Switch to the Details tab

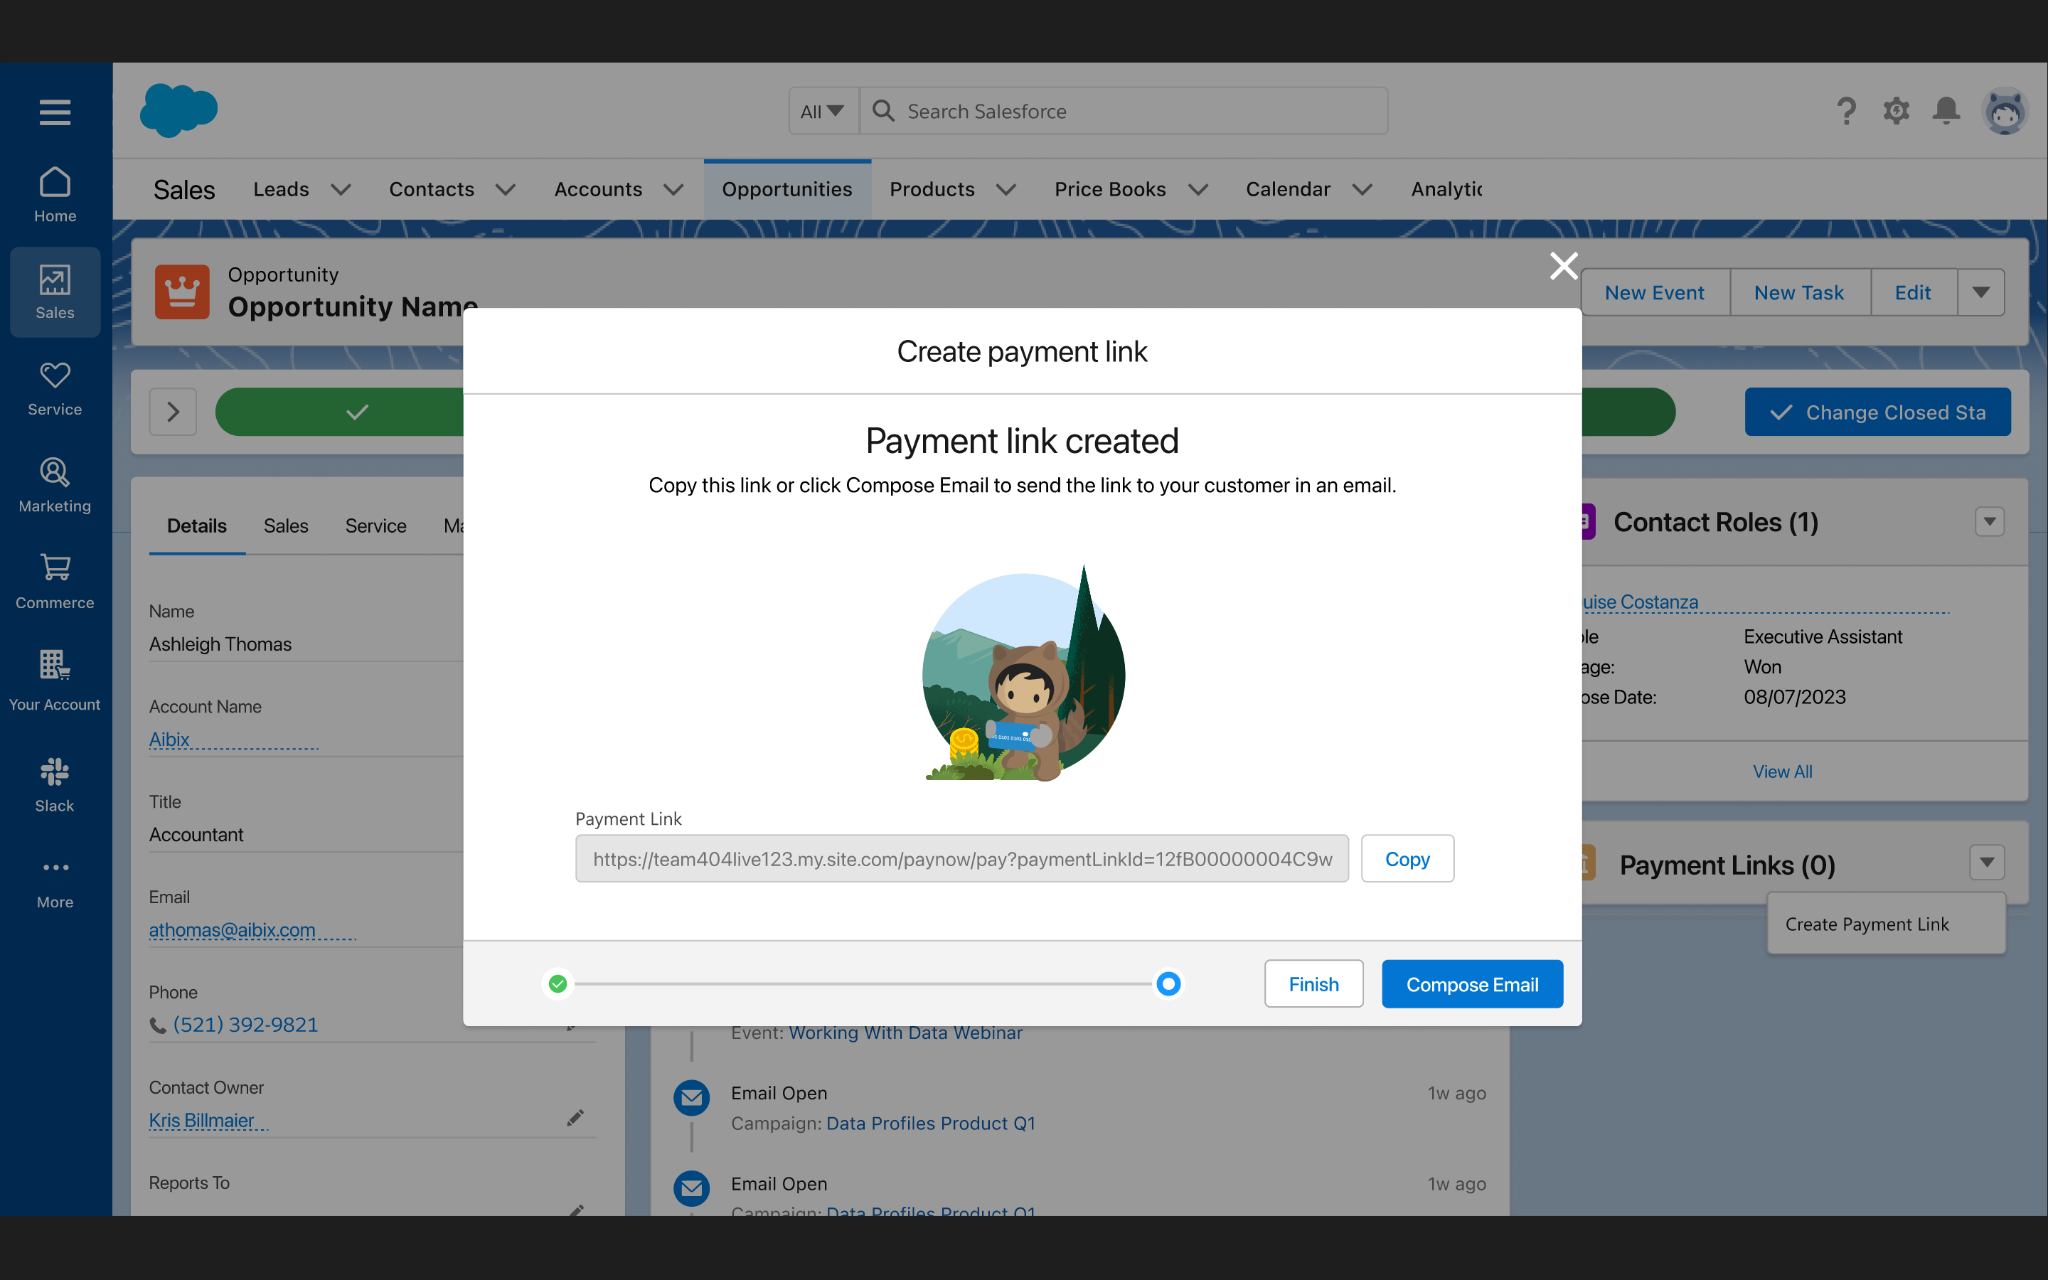[197, 526]
